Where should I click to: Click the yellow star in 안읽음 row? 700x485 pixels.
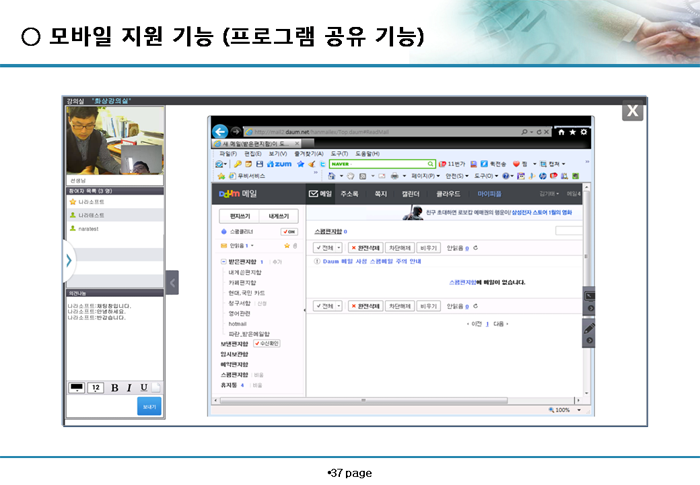click(287, 246)
